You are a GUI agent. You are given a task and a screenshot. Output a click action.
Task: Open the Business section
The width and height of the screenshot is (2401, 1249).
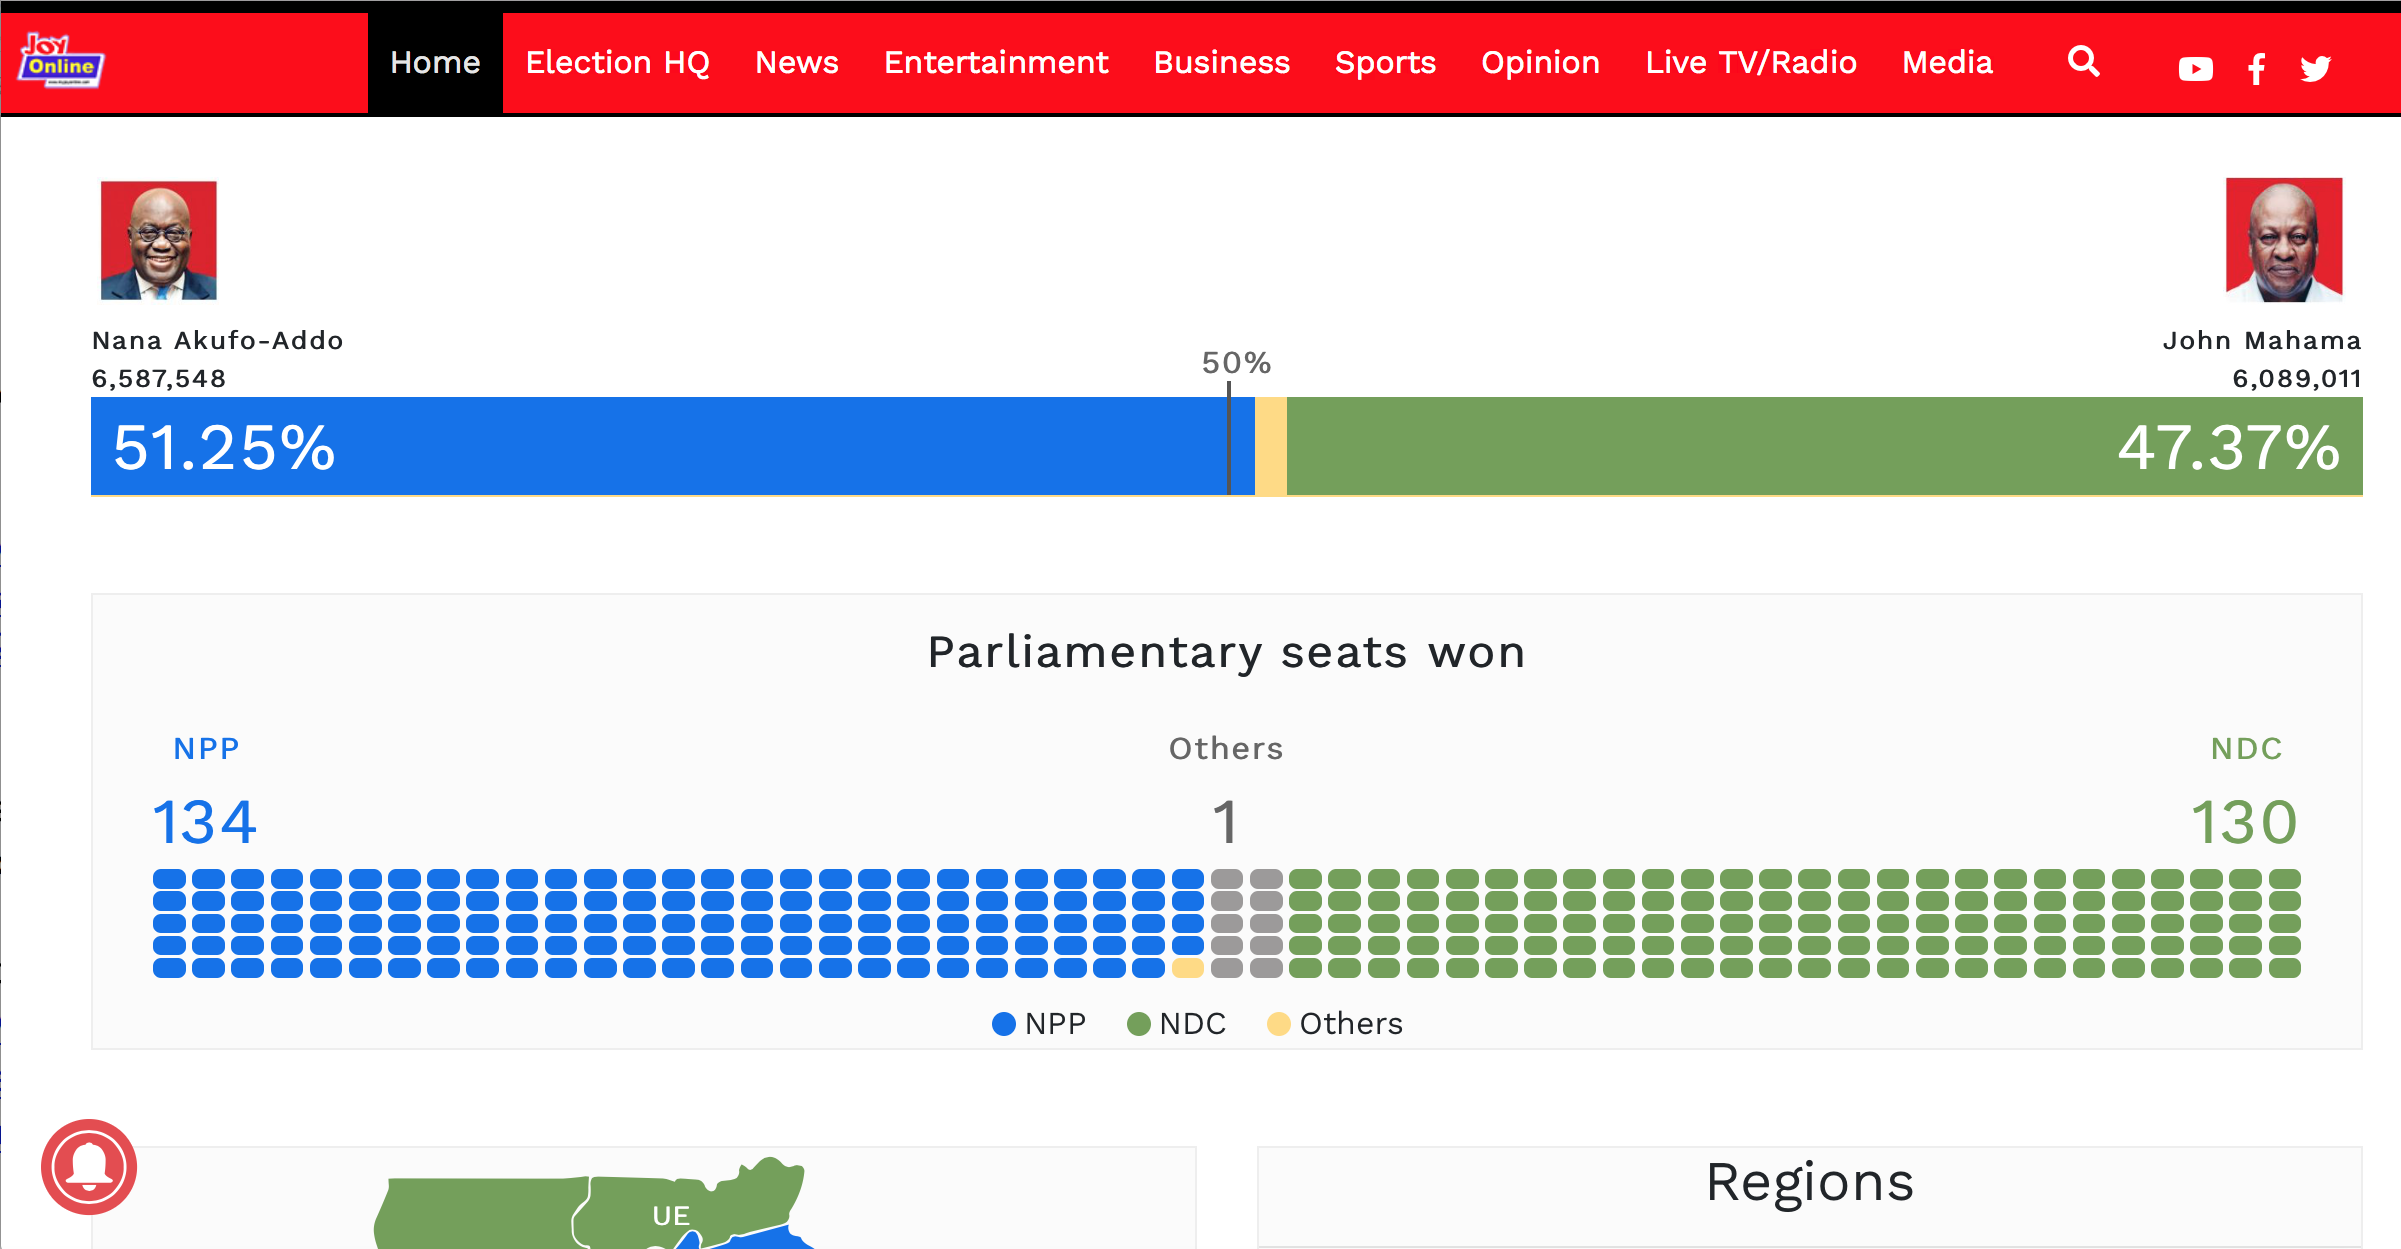point(1221,63)
